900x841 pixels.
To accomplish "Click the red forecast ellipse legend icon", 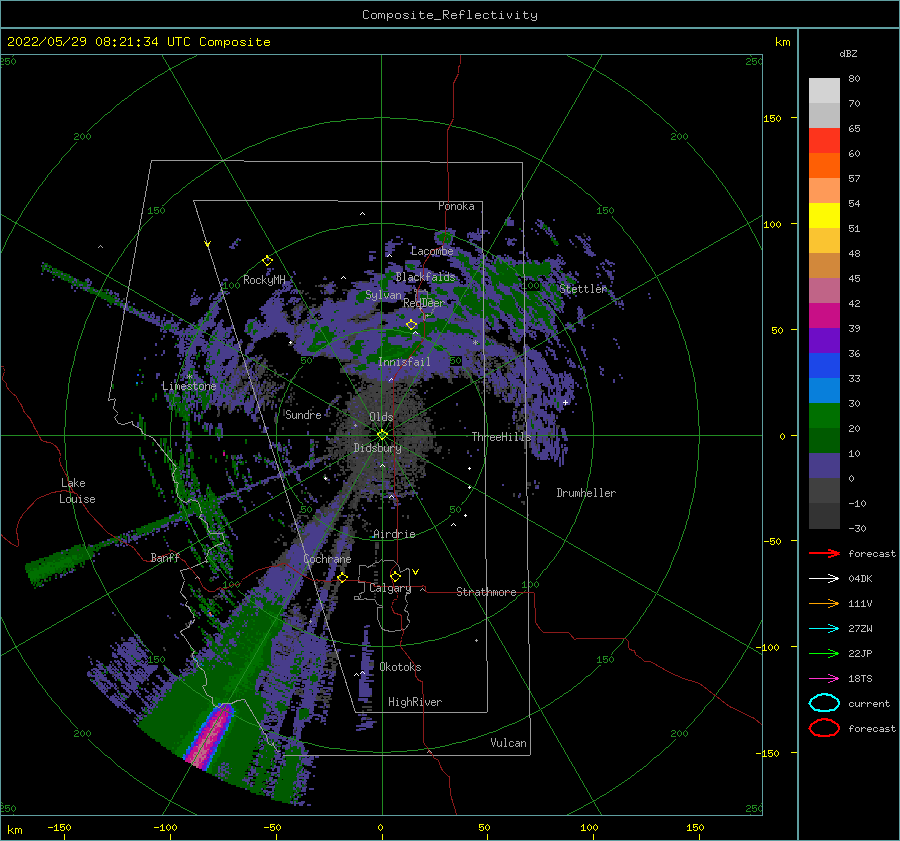I will [824, 728].
